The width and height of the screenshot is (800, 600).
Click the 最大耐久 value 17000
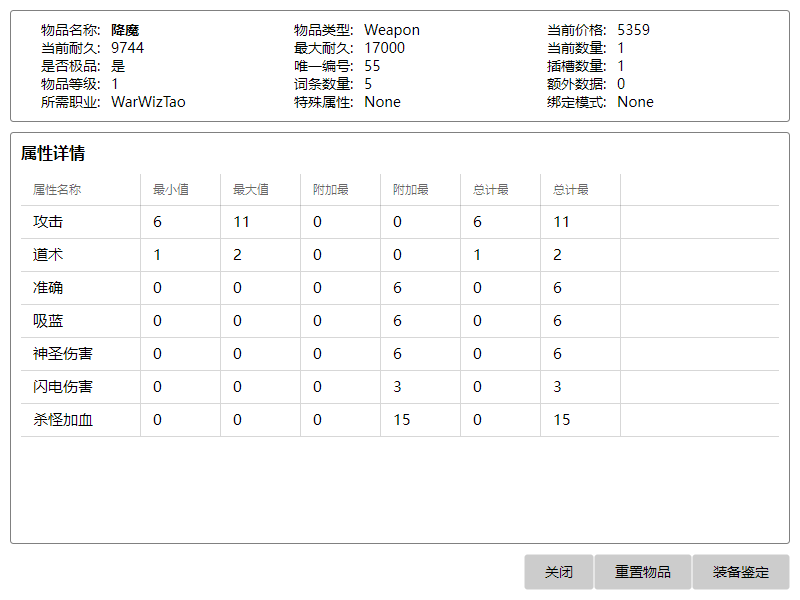tap(384, 48)
